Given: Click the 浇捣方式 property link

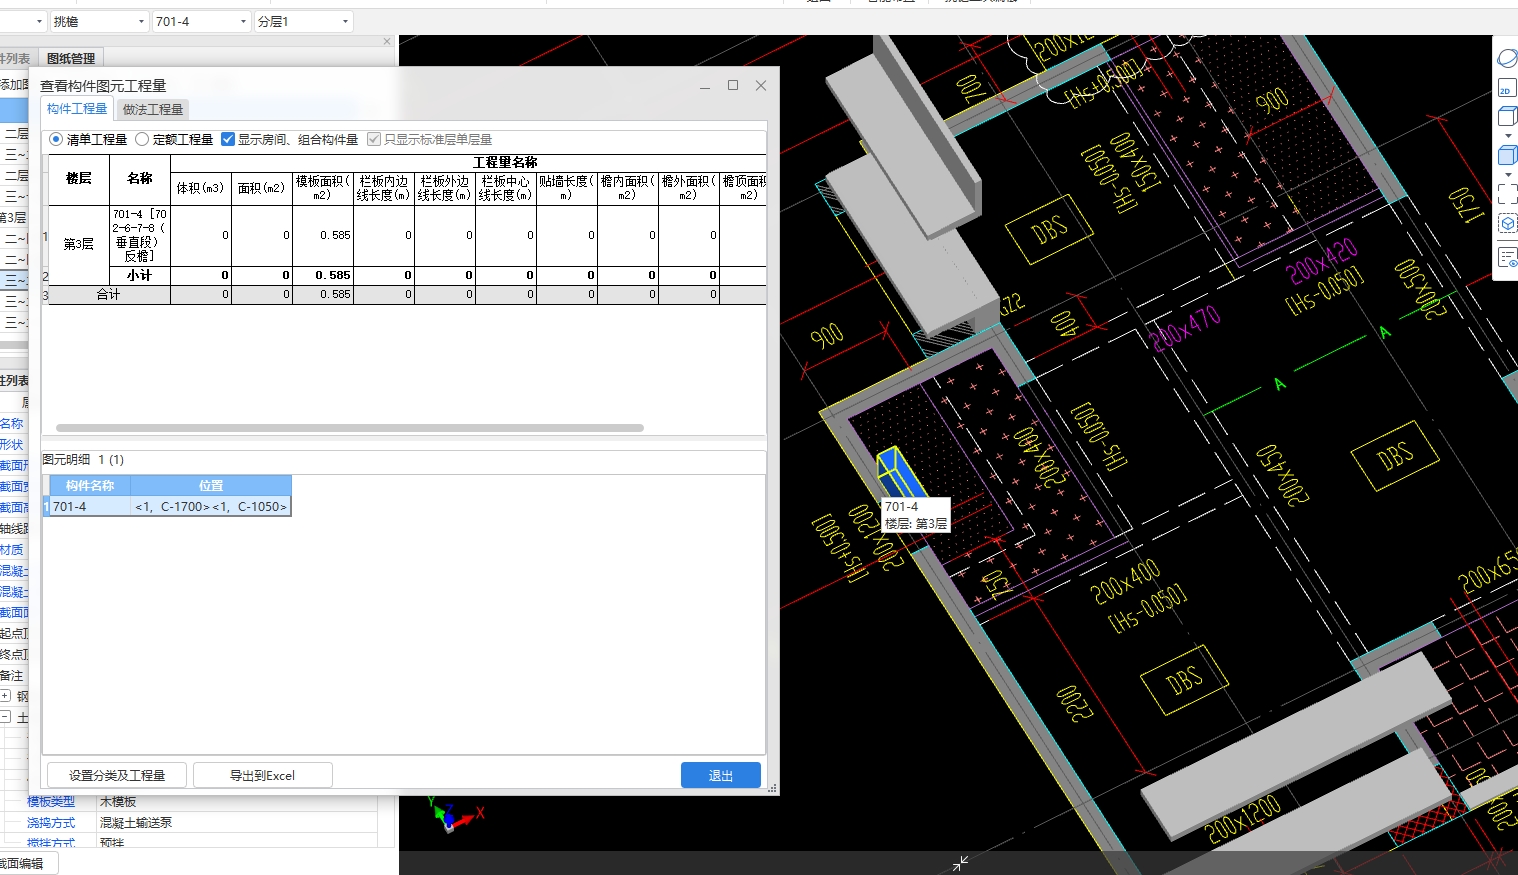Looking at the screenshot, I should 51,823.
